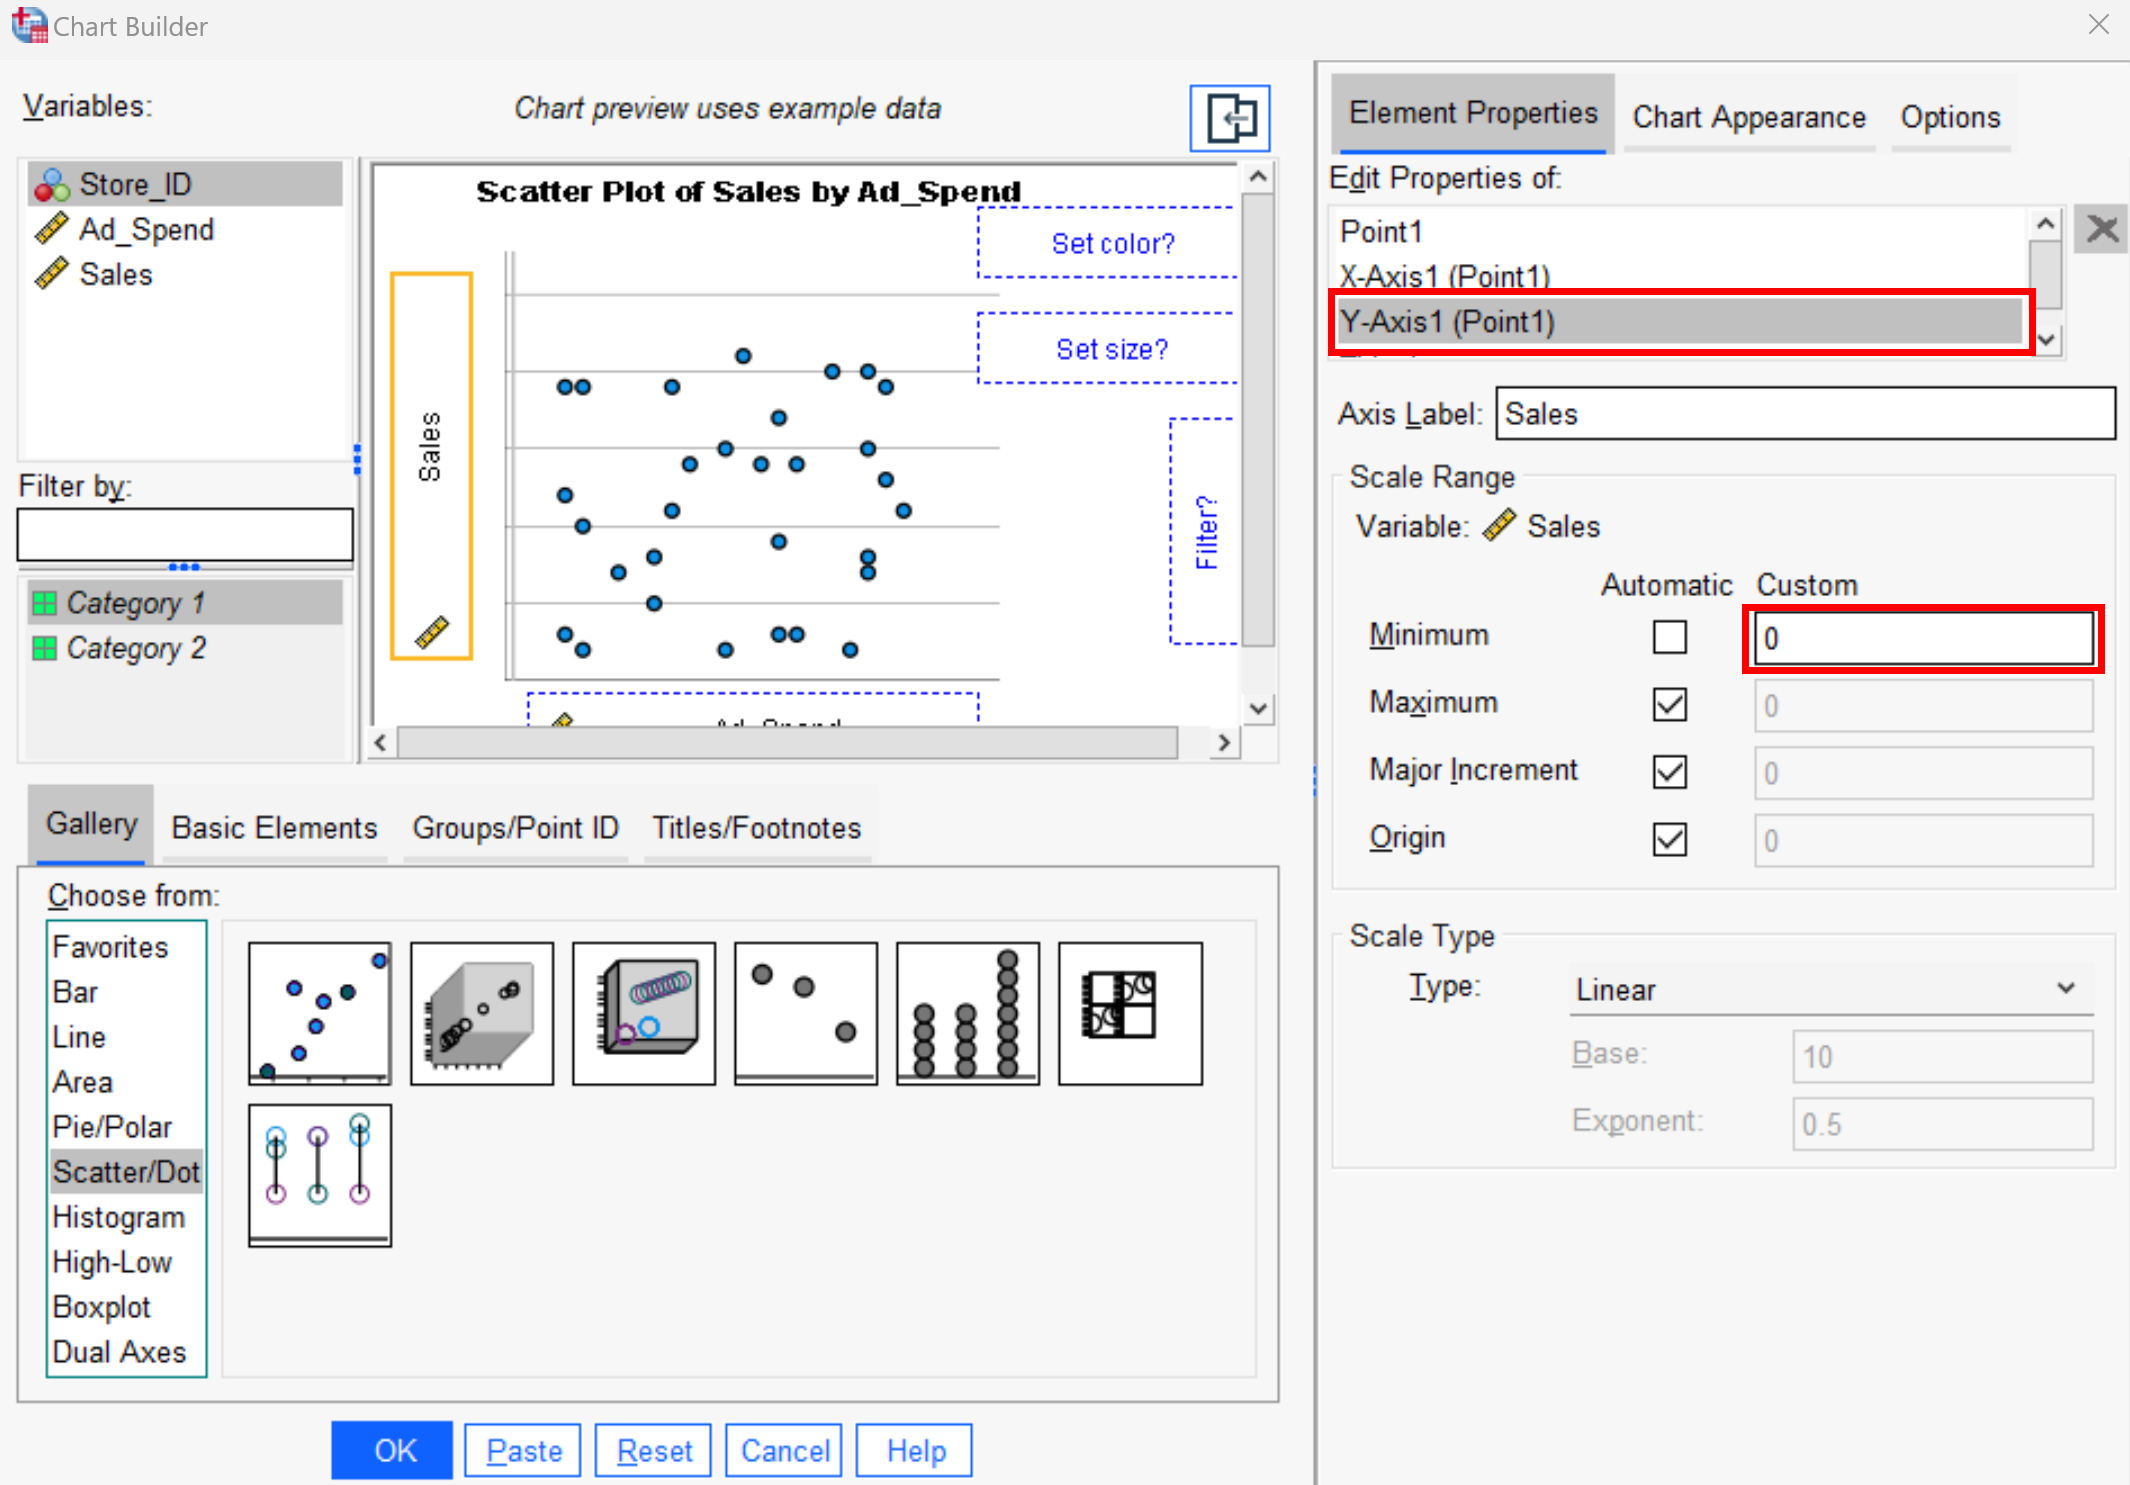Click the Set color drop zone

click(x=1108, y=242)
